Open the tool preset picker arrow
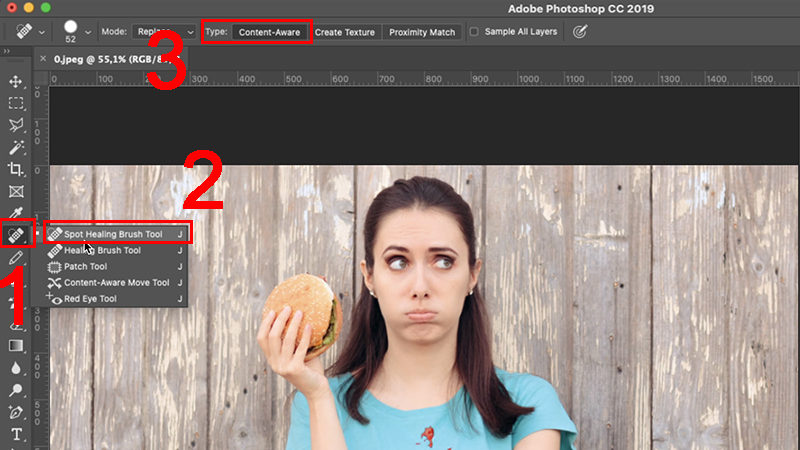The image size is (800, 450). [x=42, y=32]
